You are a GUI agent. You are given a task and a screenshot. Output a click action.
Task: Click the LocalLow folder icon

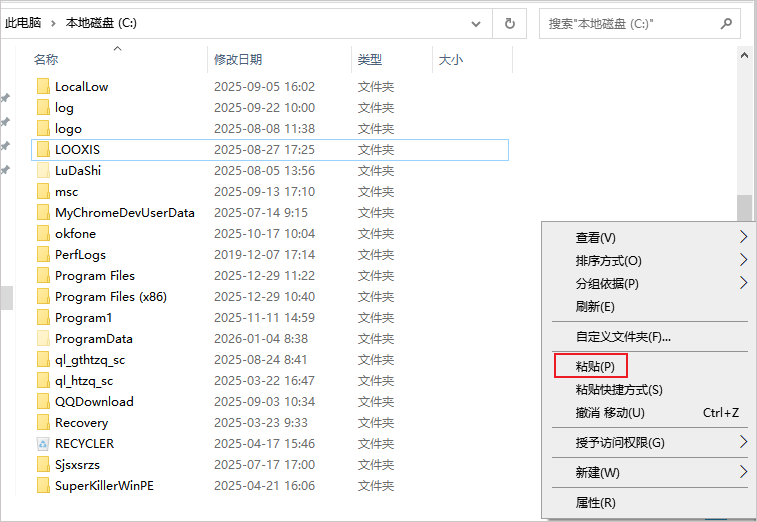pyautogui.click(x=43, y=86)
